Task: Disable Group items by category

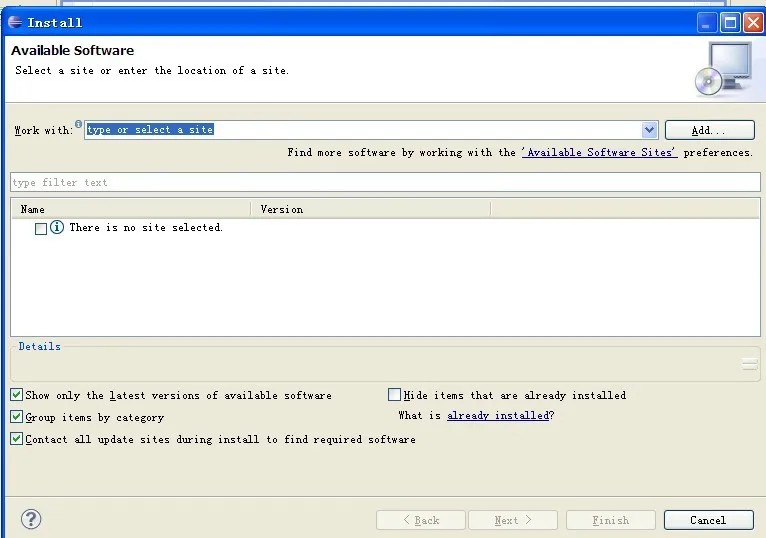Action: coord(17,417)
